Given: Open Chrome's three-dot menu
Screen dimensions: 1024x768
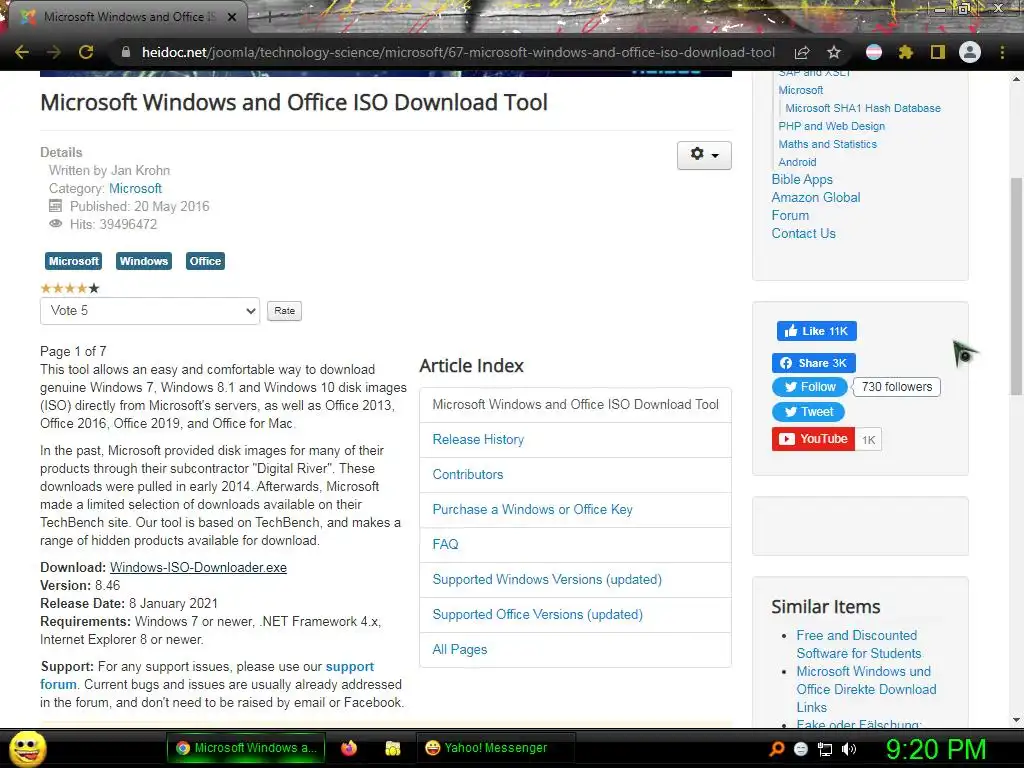Looking at the screenshot, I should point(1002,52).
